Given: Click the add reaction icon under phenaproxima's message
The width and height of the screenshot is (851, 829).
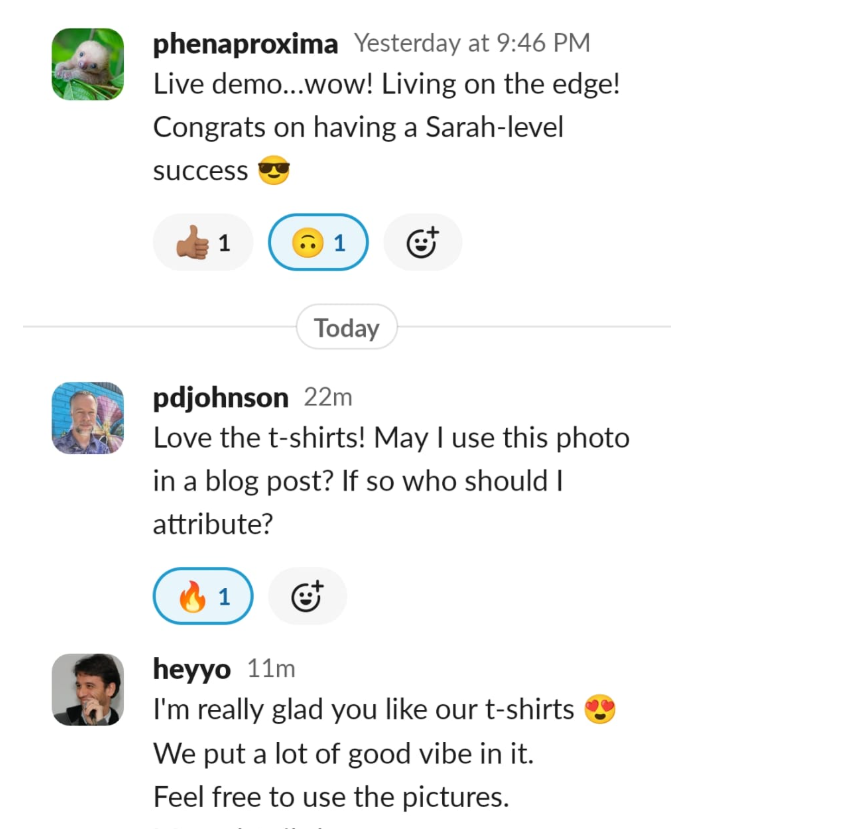Looking at the screenshot, I should (422, 242).
